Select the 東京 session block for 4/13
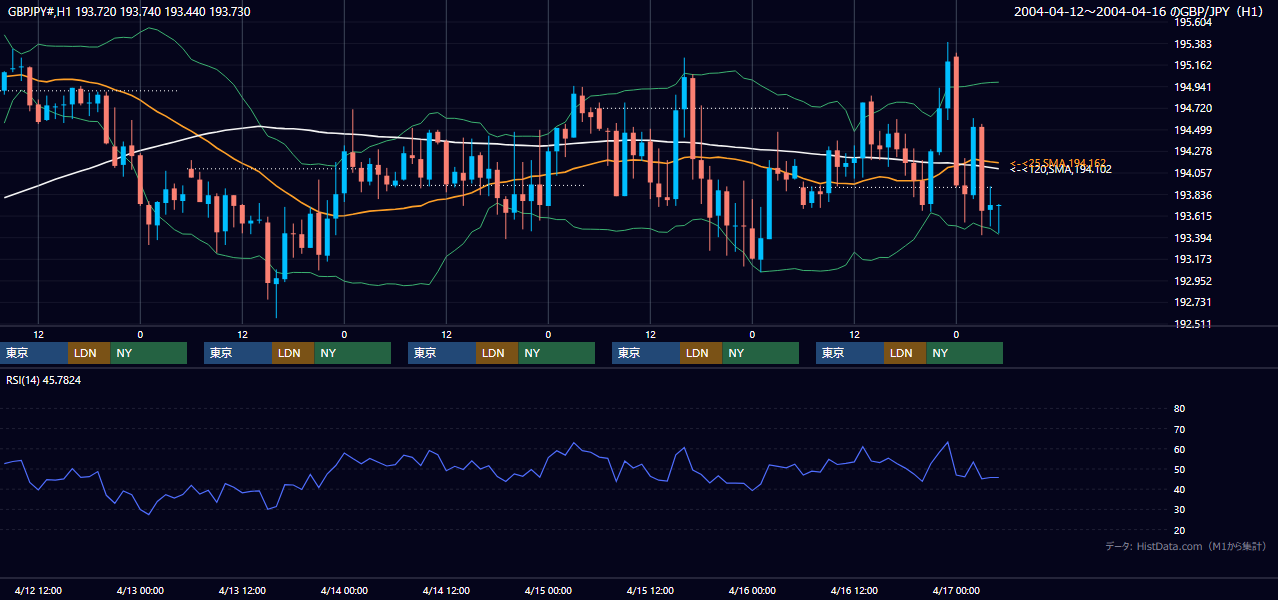The width and height of the screenshot is (1278, 600). pos(238,353)
